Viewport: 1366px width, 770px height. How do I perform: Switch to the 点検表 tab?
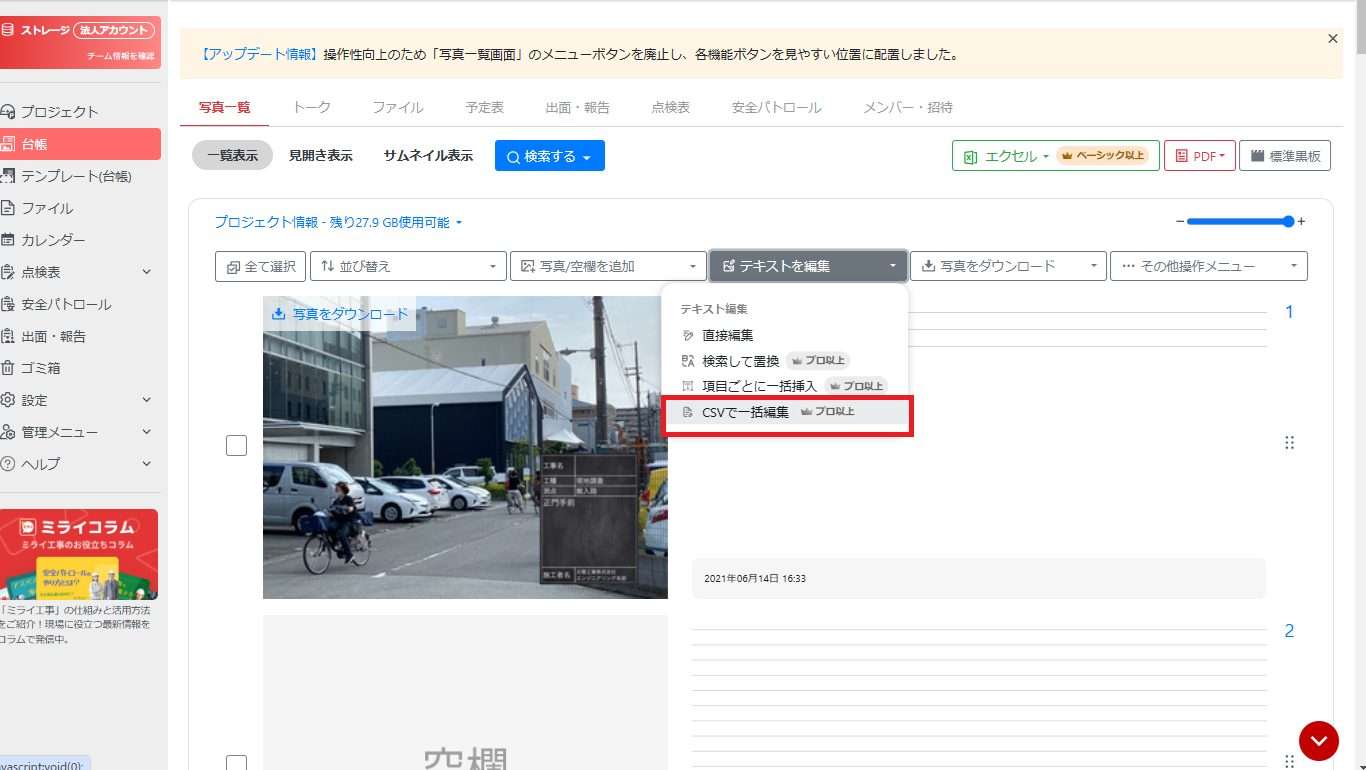(x=671, y=107)
